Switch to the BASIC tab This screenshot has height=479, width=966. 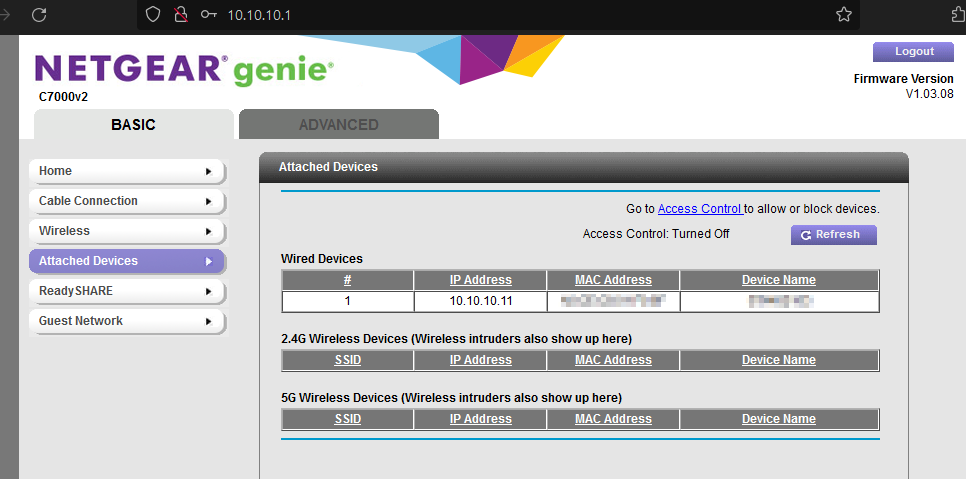tap(133, 124)
